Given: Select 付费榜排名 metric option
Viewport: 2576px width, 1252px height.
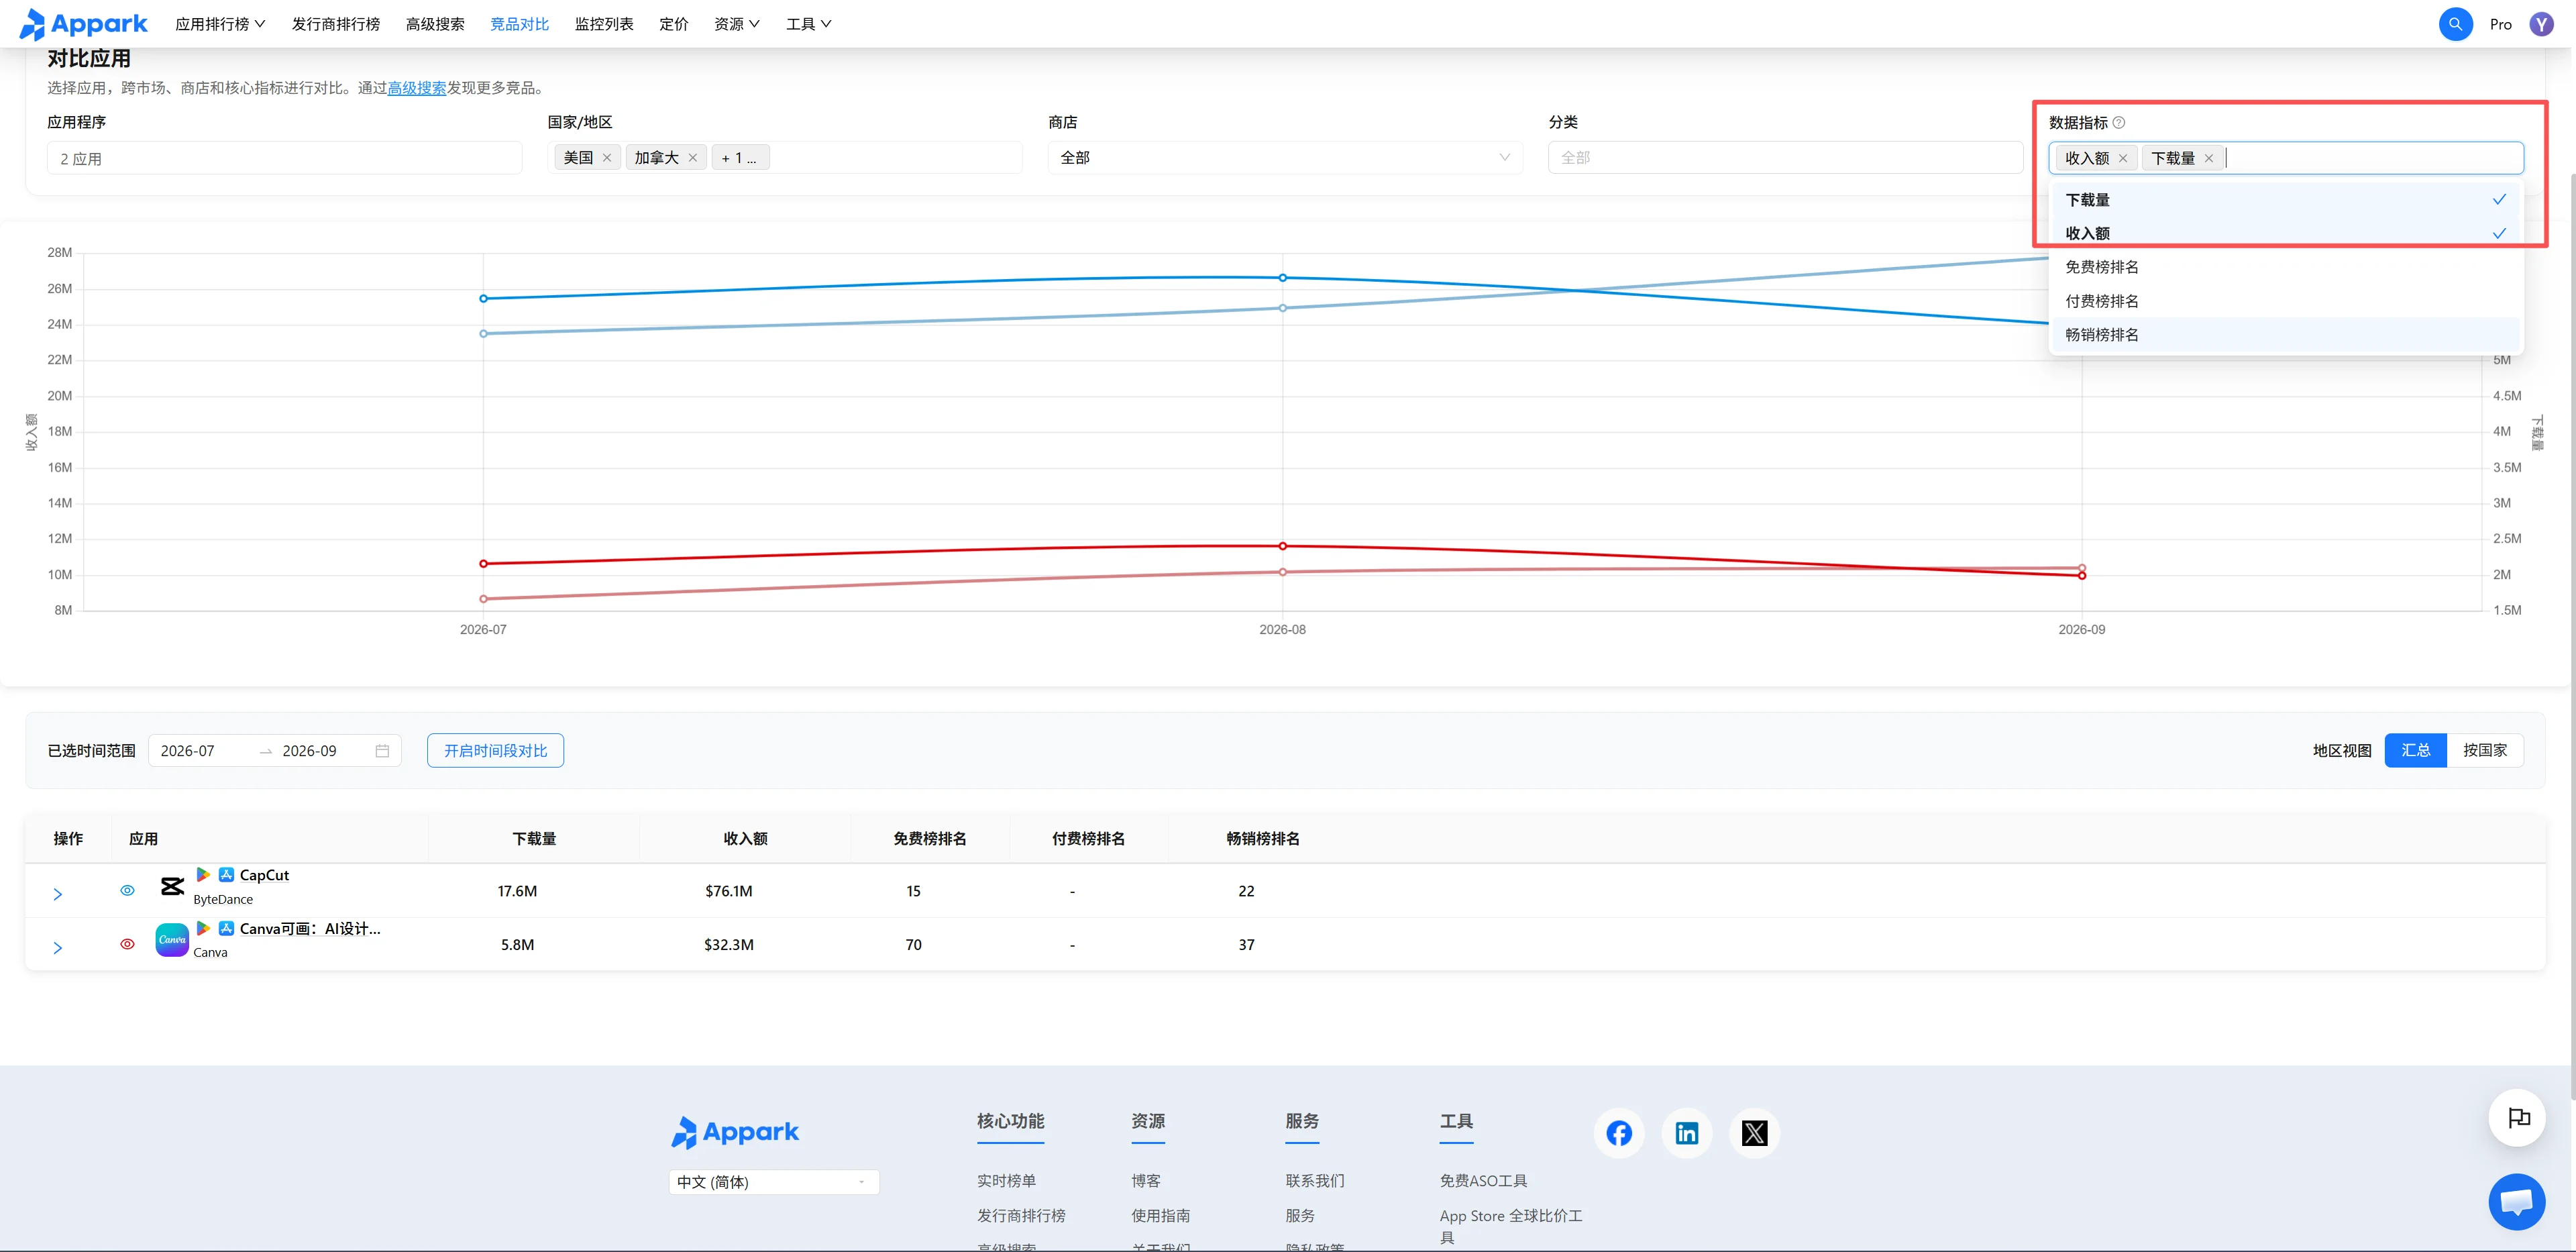Looking at the screenshot, I should [2285, 301].
